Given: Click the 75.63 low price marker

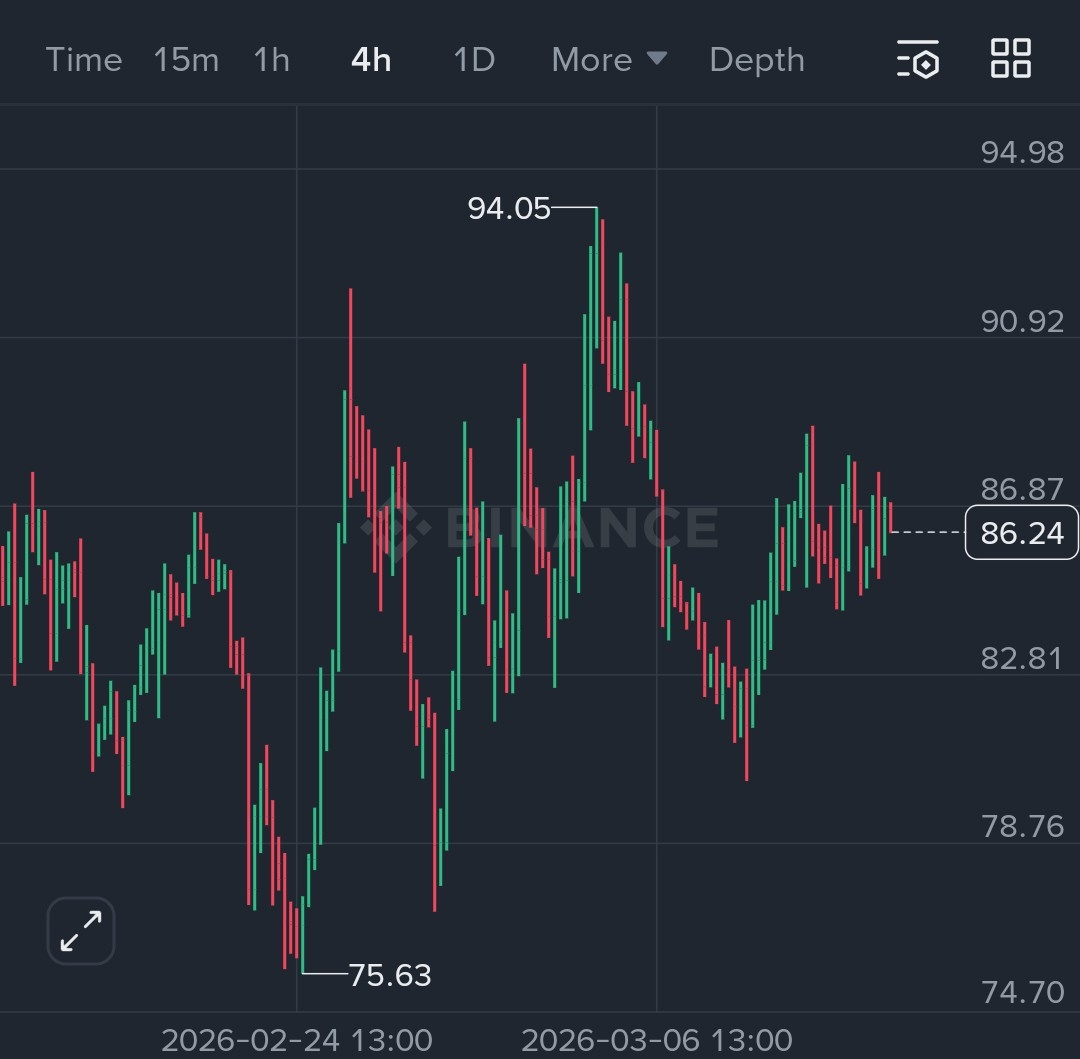Looking at the screenshot, I should click(390, 975).
